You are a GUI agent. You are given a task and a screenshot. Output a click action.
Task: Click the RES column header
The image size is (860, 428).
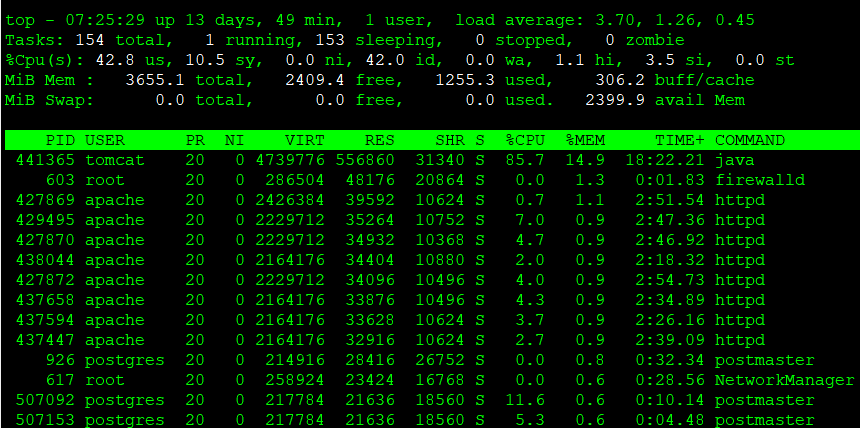[380, 140]
